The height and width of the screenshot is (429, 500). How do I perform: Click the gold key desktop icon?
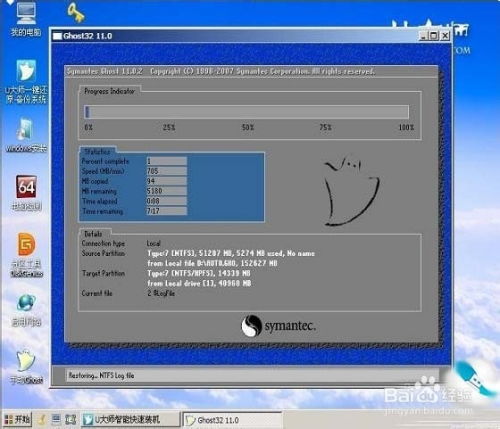coord(76,13)
